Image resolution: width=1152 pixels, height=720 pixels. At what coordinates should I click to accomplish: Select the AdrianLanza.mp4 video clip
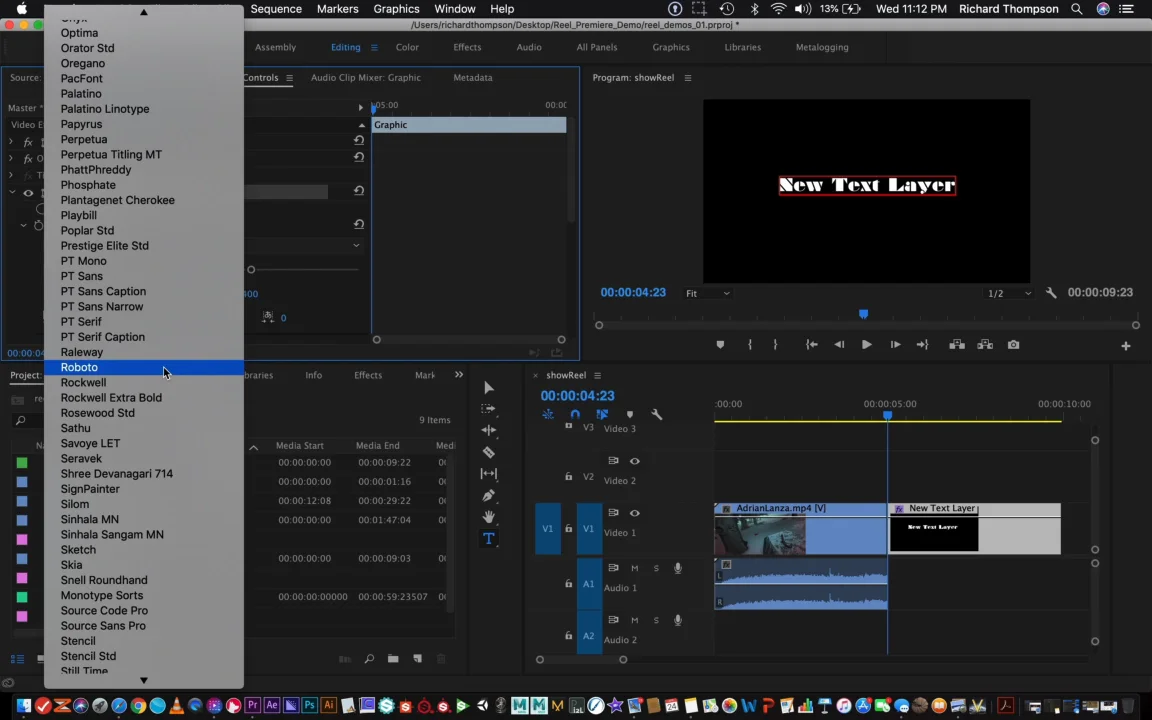coord(800,529)
